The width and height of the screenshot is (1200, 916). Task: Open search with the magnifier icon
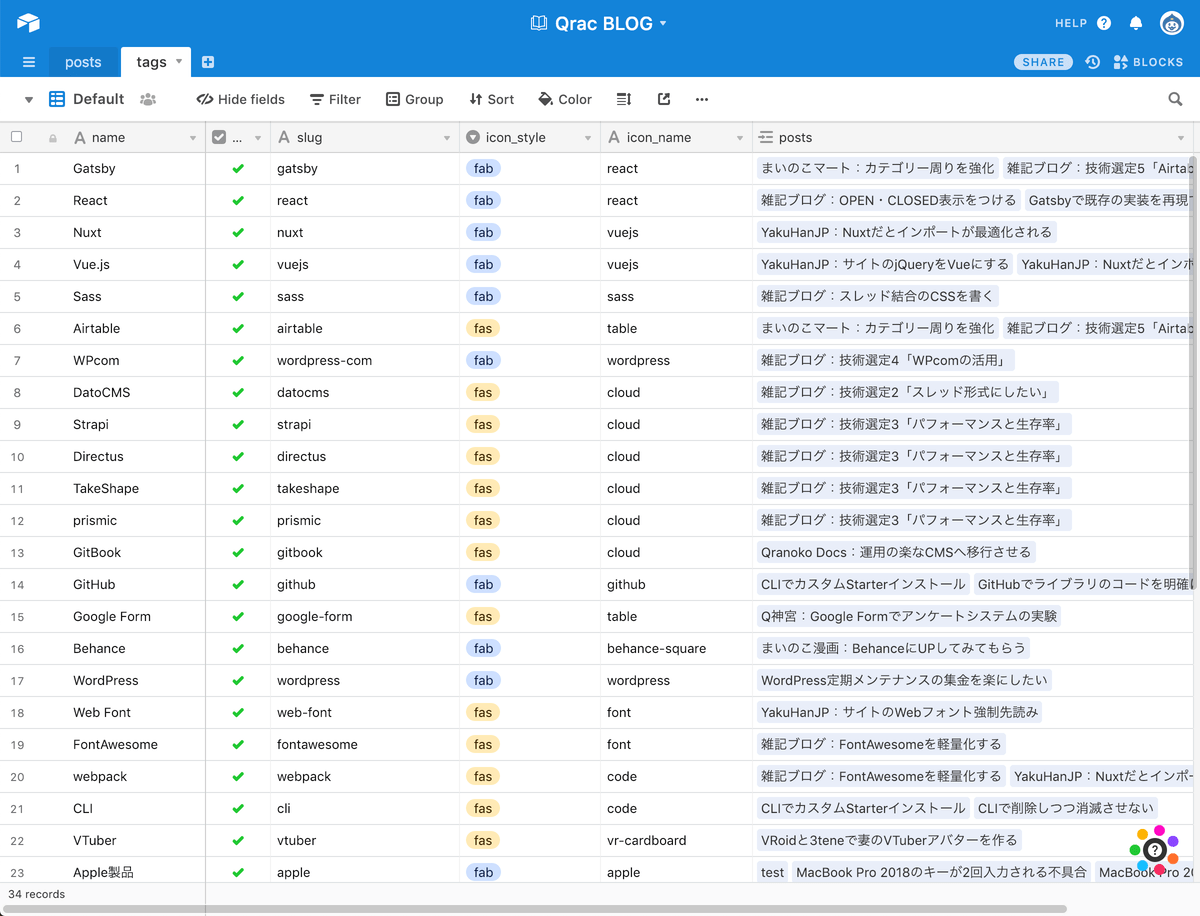click(1175, 99)
